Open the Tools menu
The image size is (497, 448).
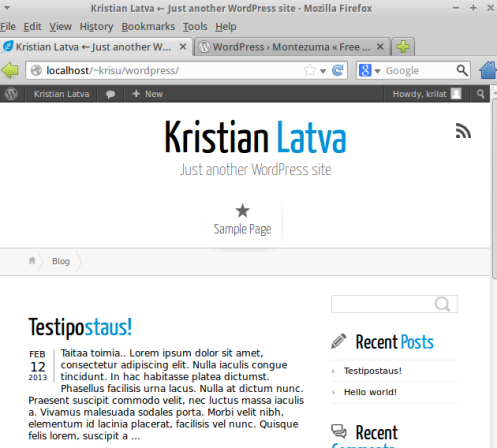(x=195, y=26)
